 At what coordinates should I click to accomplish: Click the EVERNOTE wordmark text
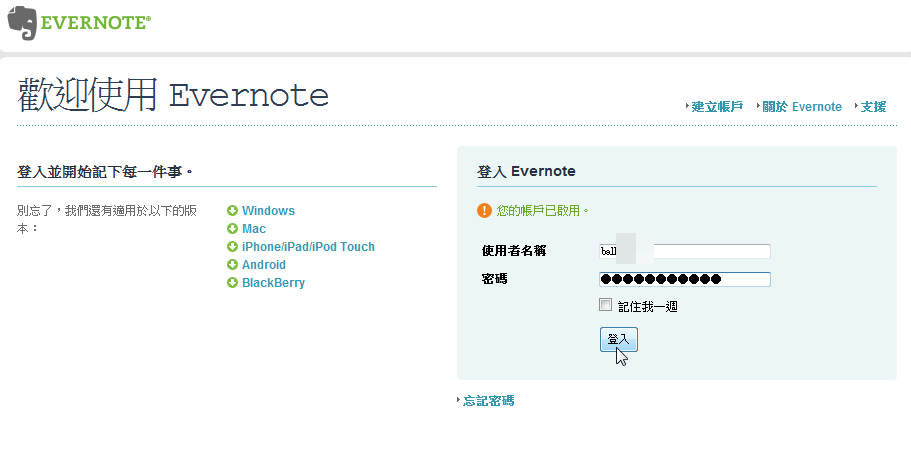(96, 23)
